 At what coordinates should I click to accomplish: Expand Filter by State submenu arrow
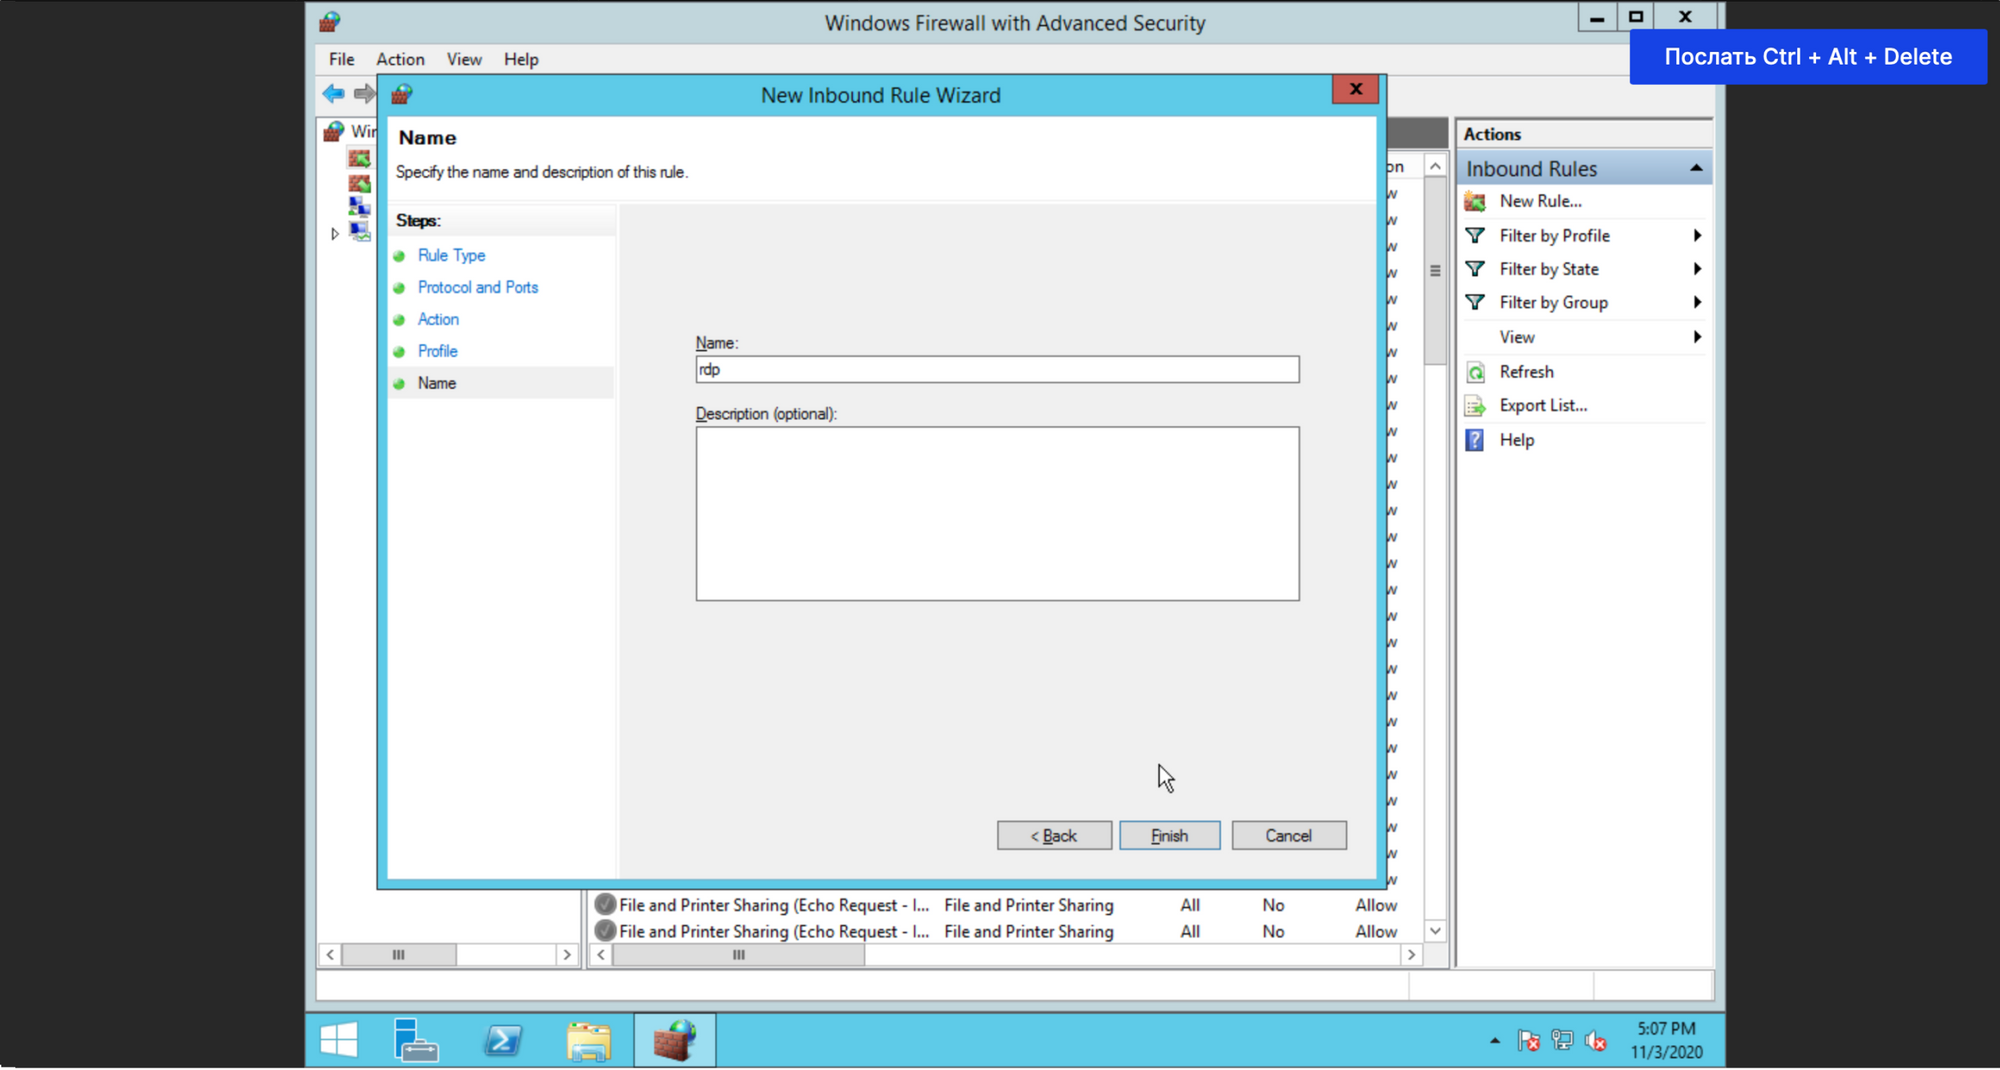point(1697,269)
